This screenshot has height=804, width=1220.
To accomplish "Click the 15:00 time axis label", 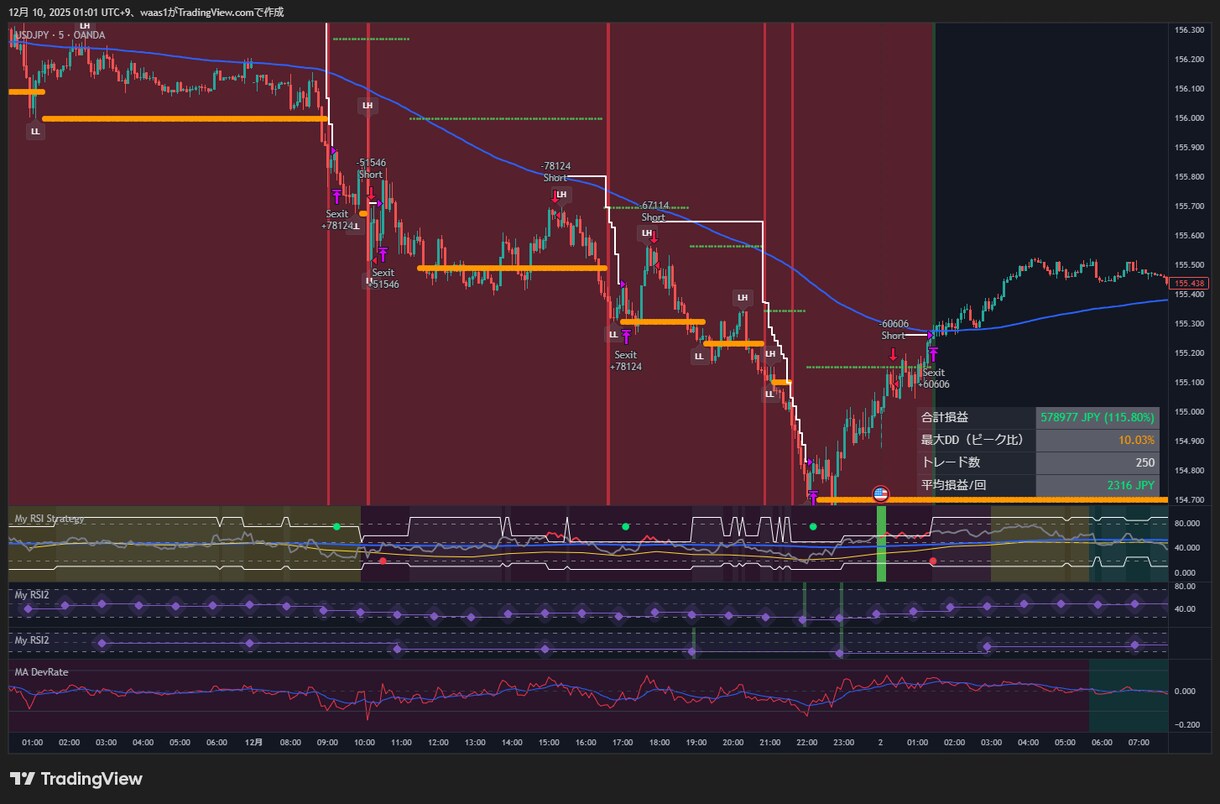I will pyautogui.click(x=549, y=743).
